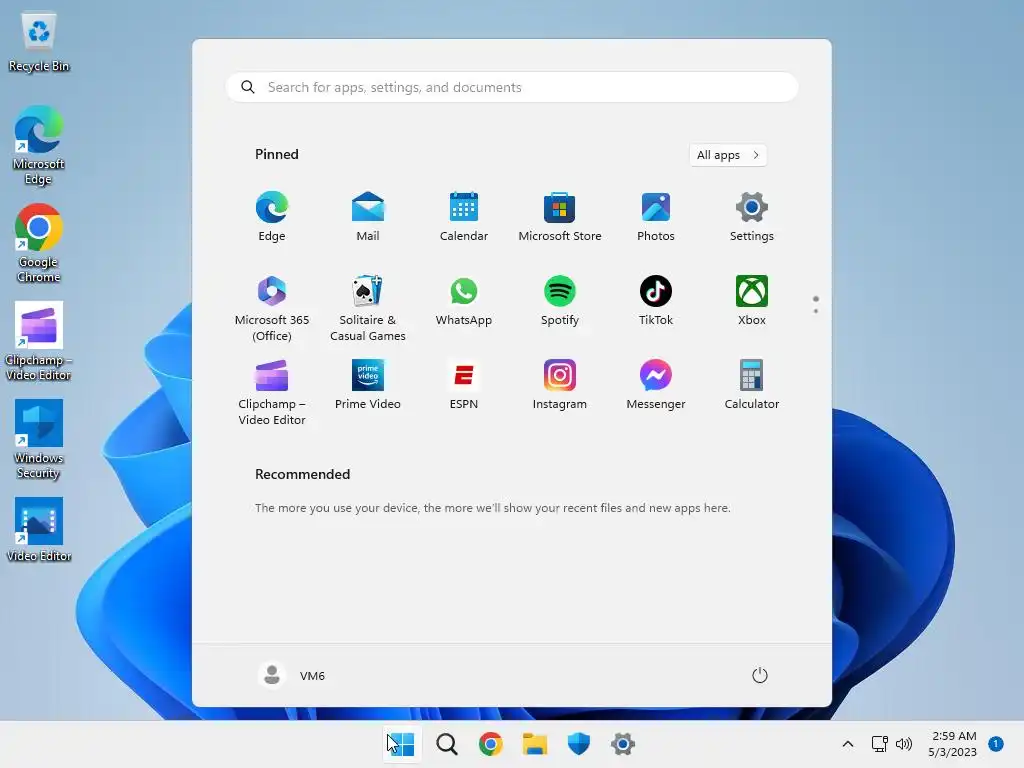The height and width of the screenshot is (768, 1024).
Task: Open the clock showing 2:59 AM
Action: (953, 744)
